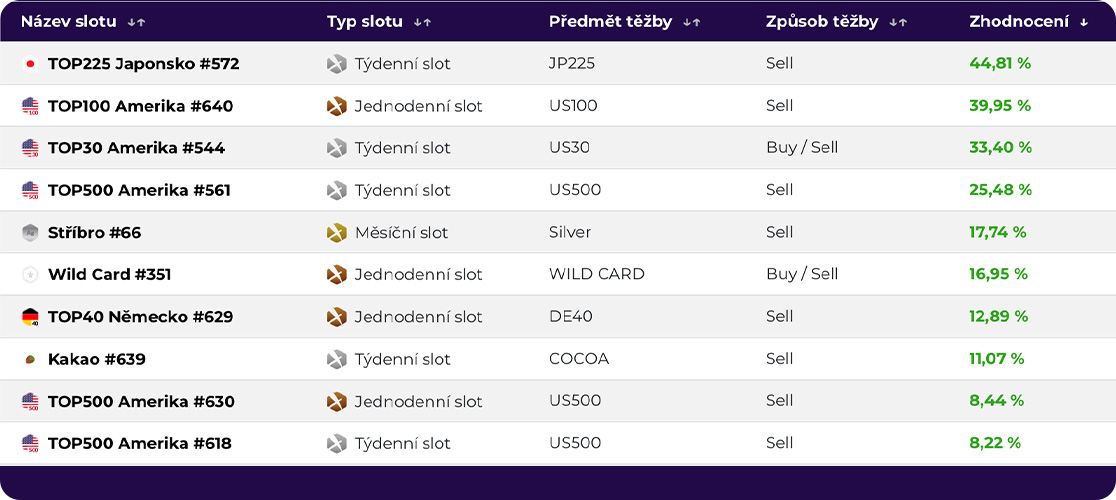
Task: Open TOP500 Amerika #561 slot
Action: 140,191
